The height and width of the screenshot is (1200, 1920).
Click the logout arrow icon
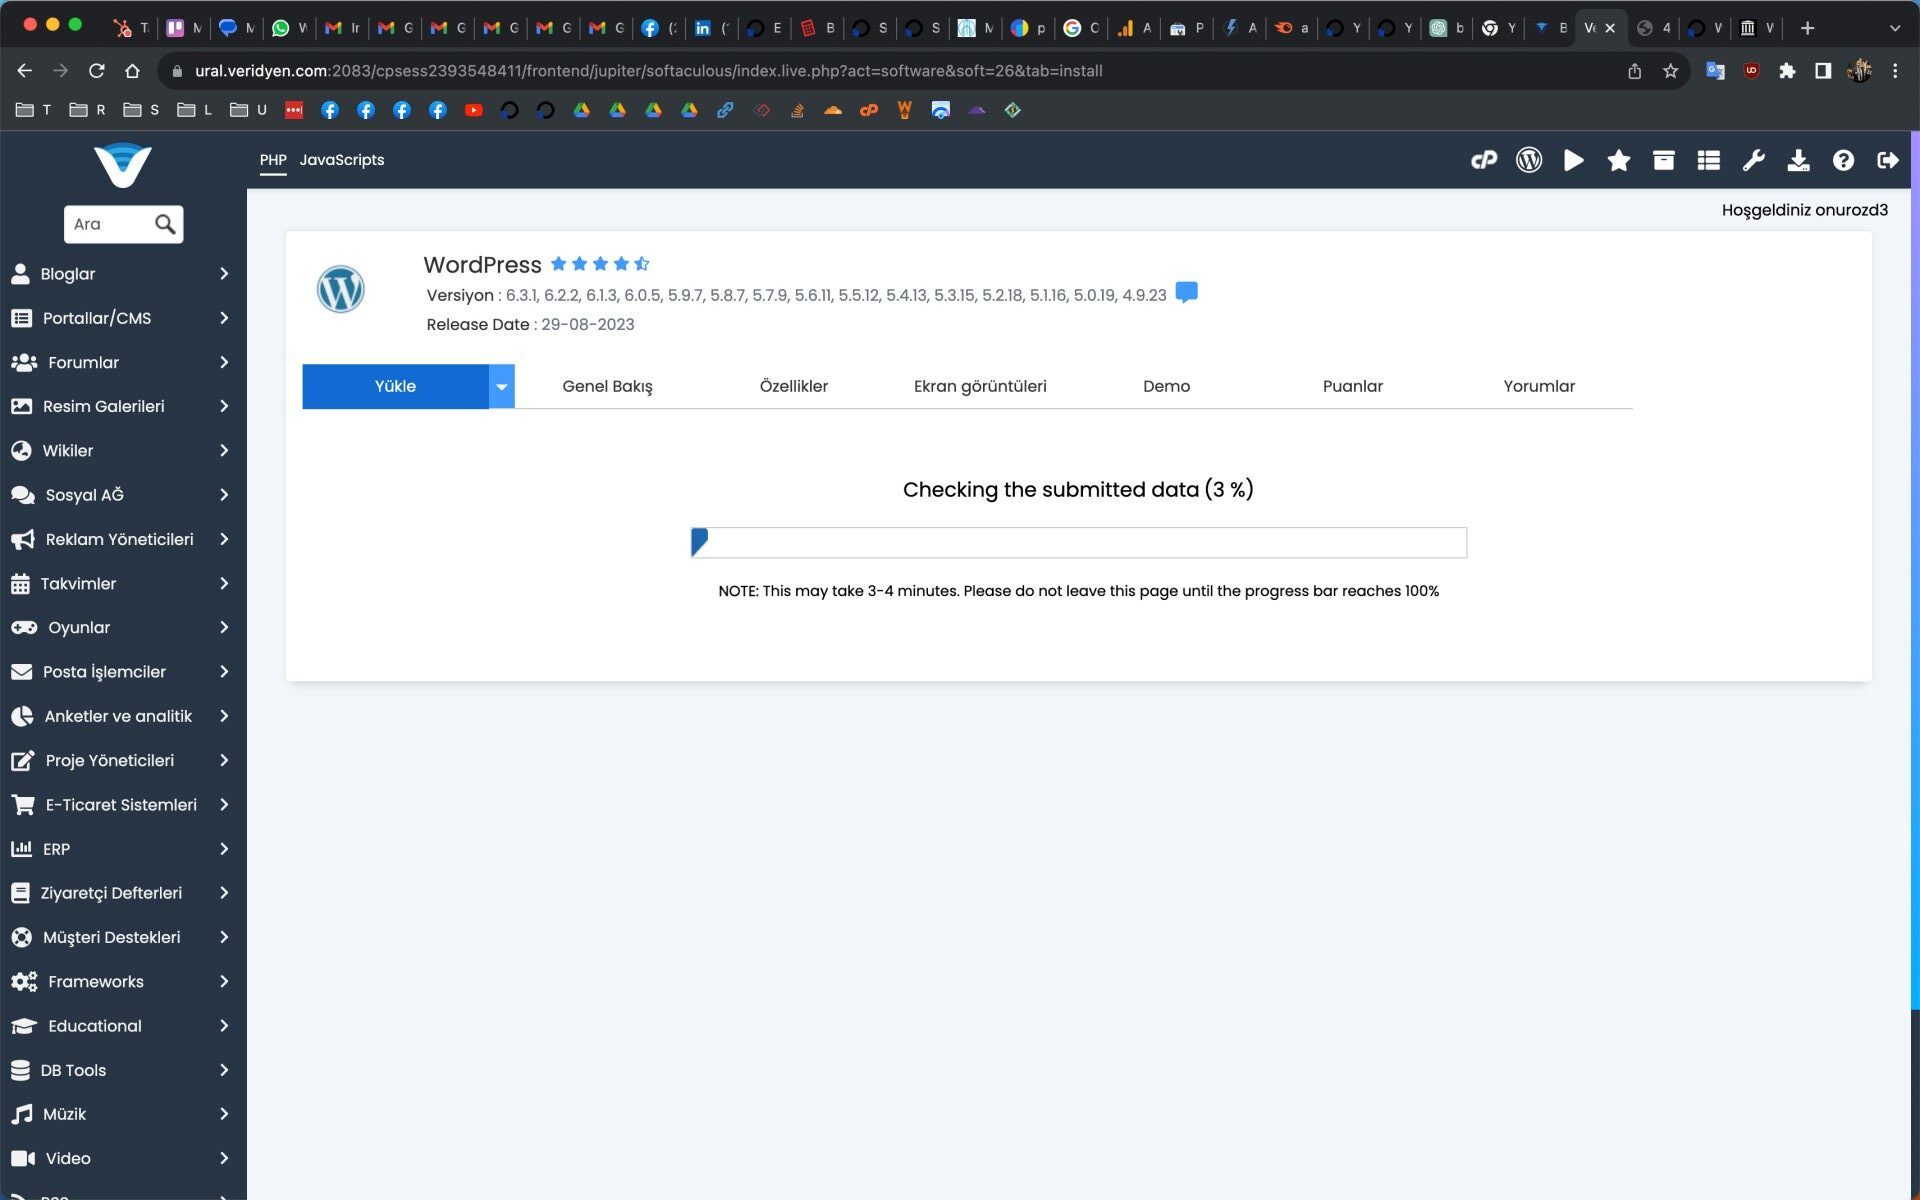[1888, 160]
